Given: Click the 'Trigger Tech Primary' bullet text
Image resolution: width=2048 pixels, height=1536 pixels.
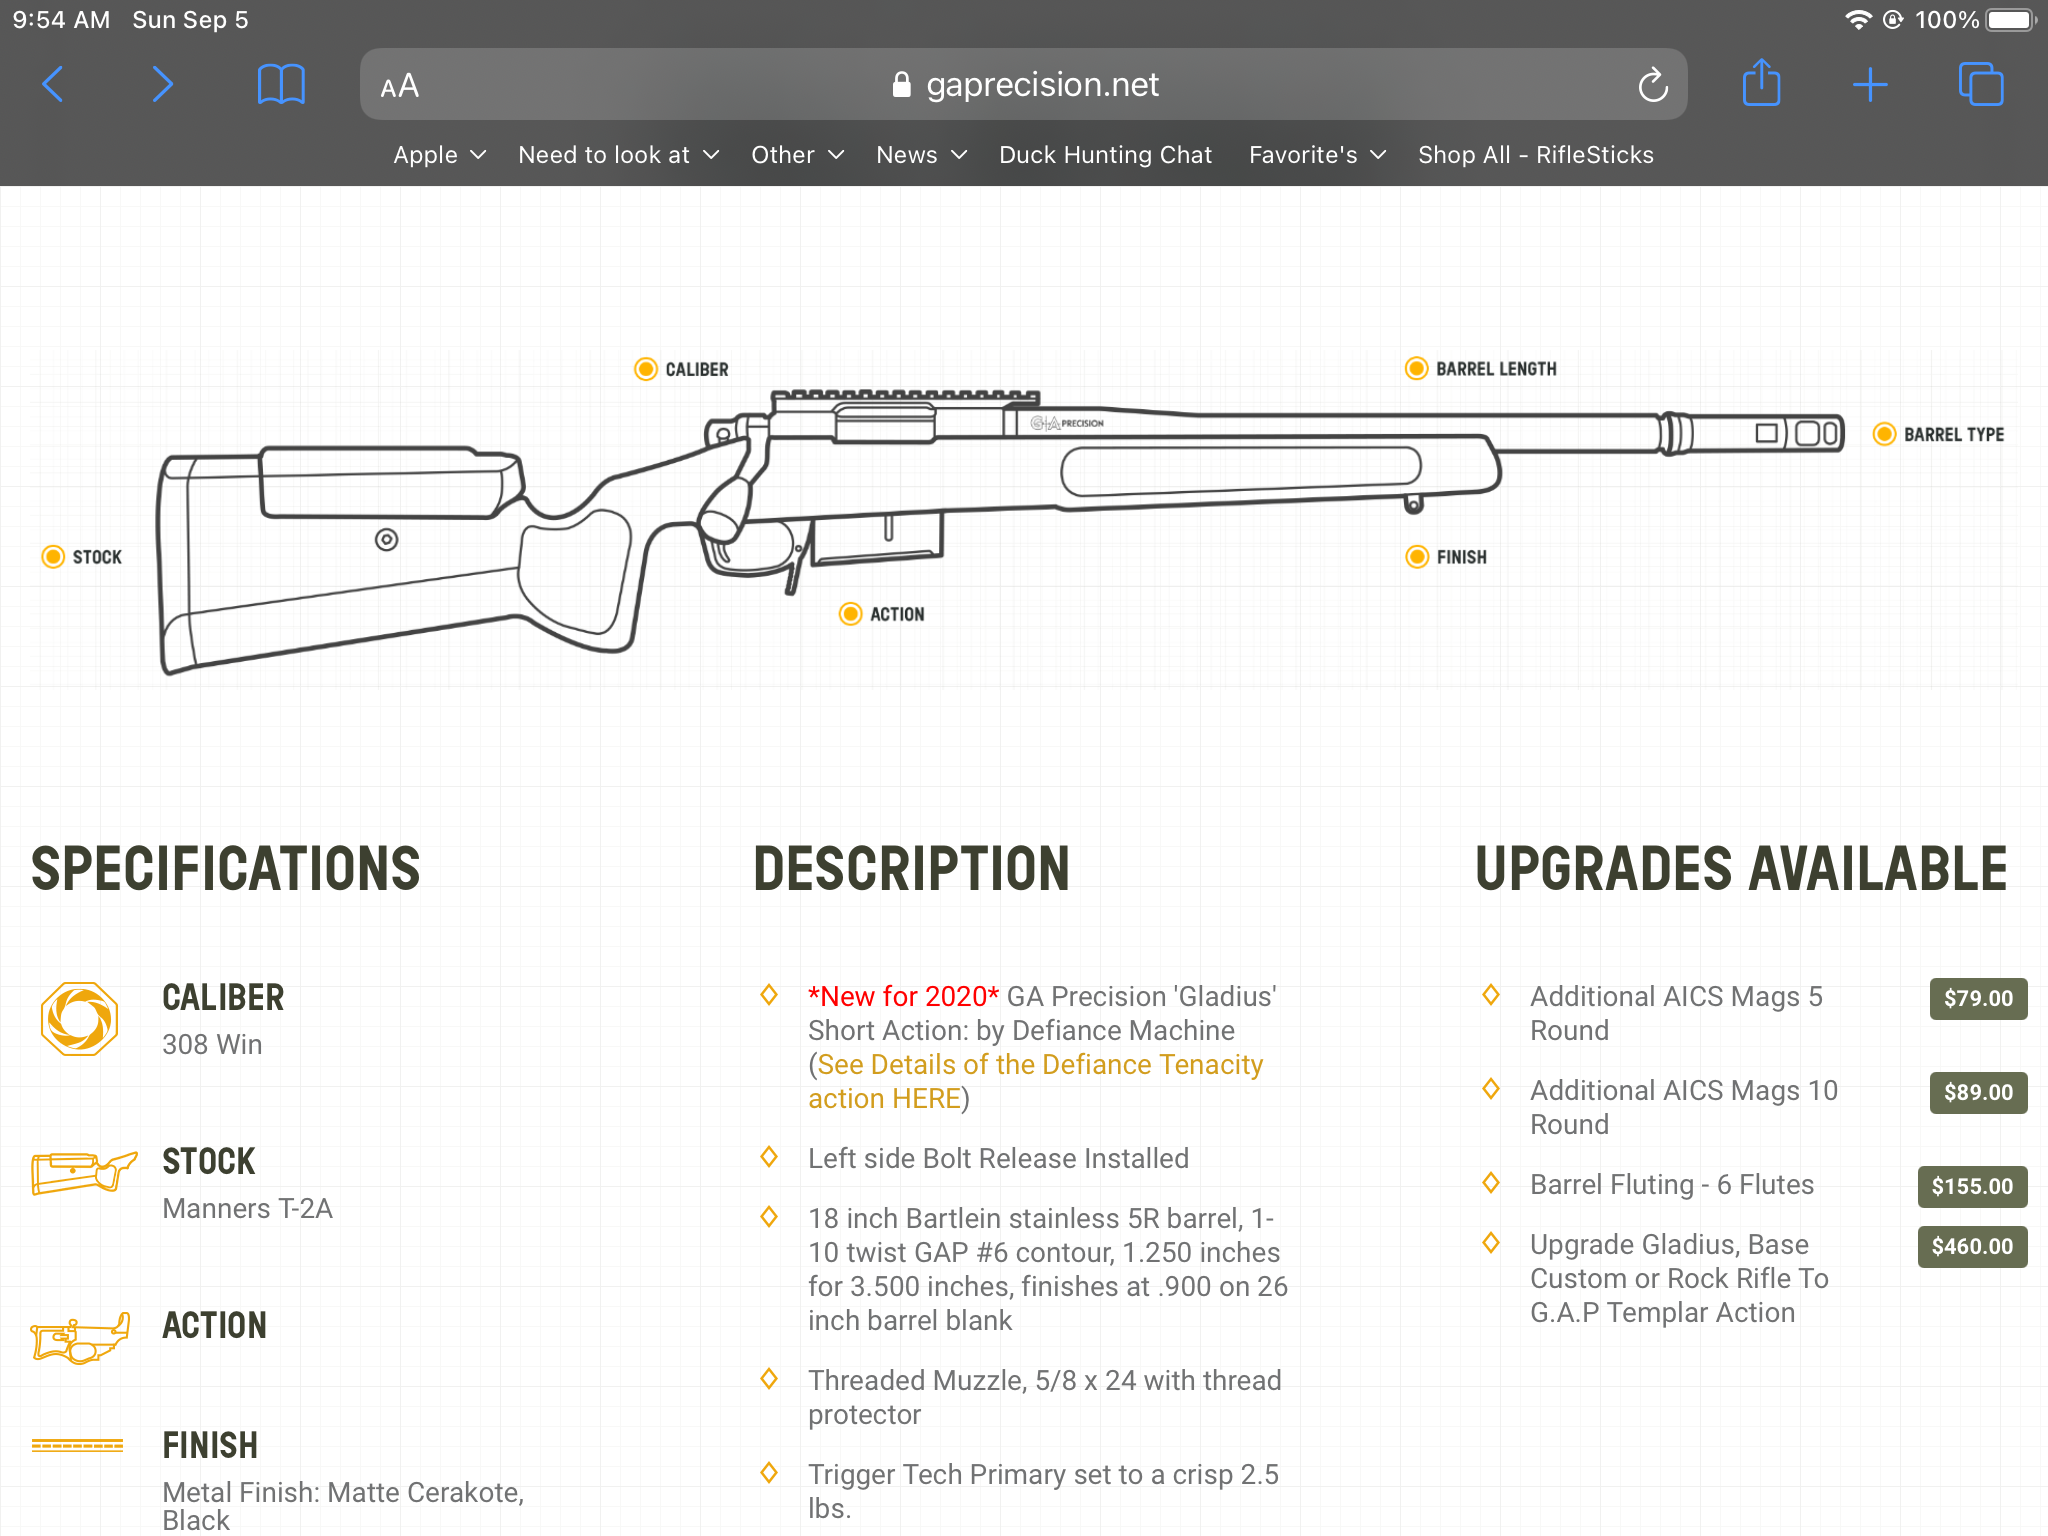Looking at the screenshot, I should click(x=1043, y=1491).
